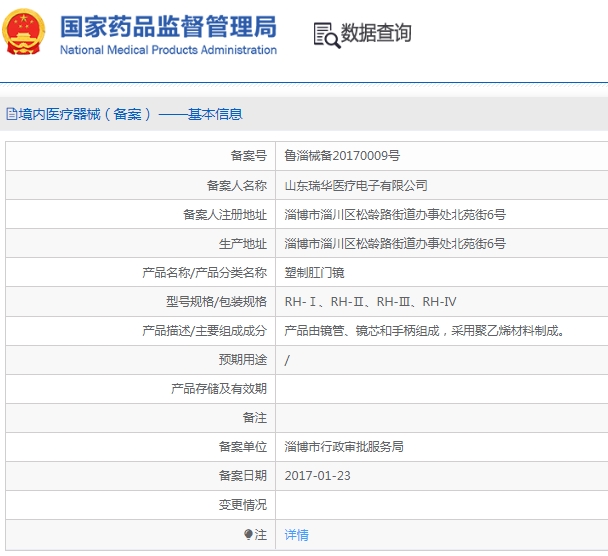Select the company name 山东瑞华医疗电子有限公司

click(x=356, y=185)
